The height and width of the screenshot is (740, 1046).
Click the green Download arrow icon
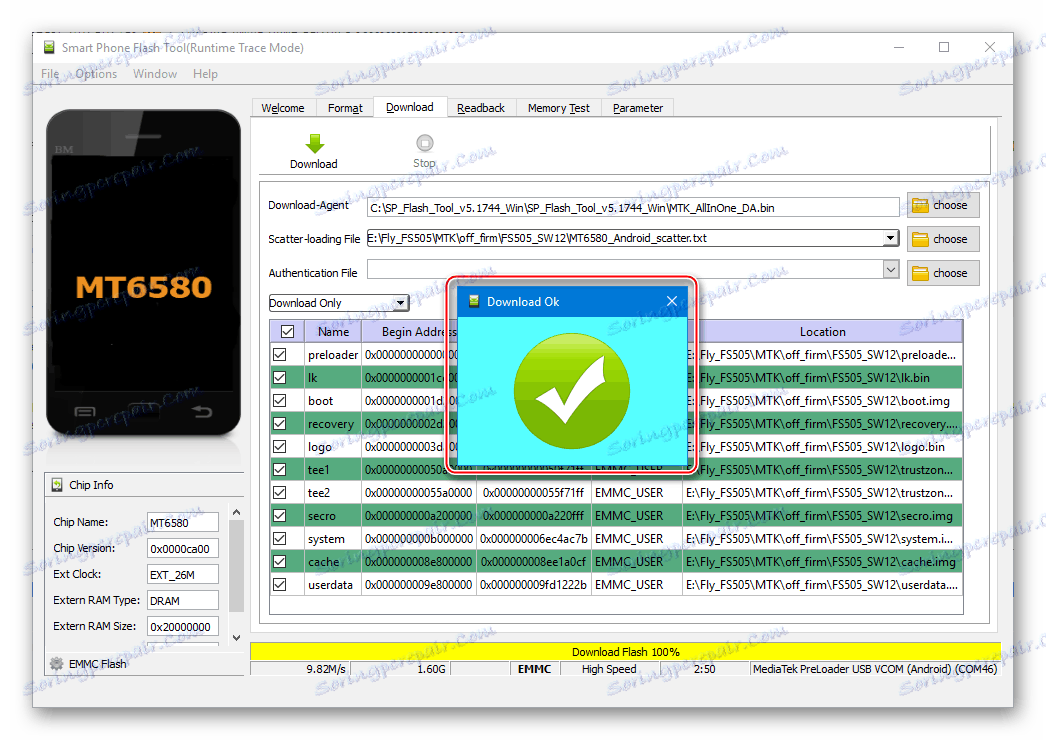pyautogui.click(x=314, y=143)
